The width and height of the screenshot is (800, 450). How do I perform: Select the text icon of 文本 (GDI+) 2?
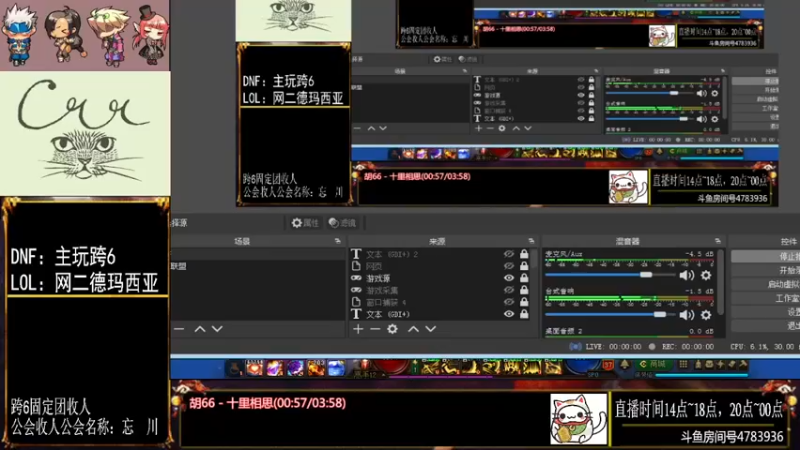pos(356,254)
